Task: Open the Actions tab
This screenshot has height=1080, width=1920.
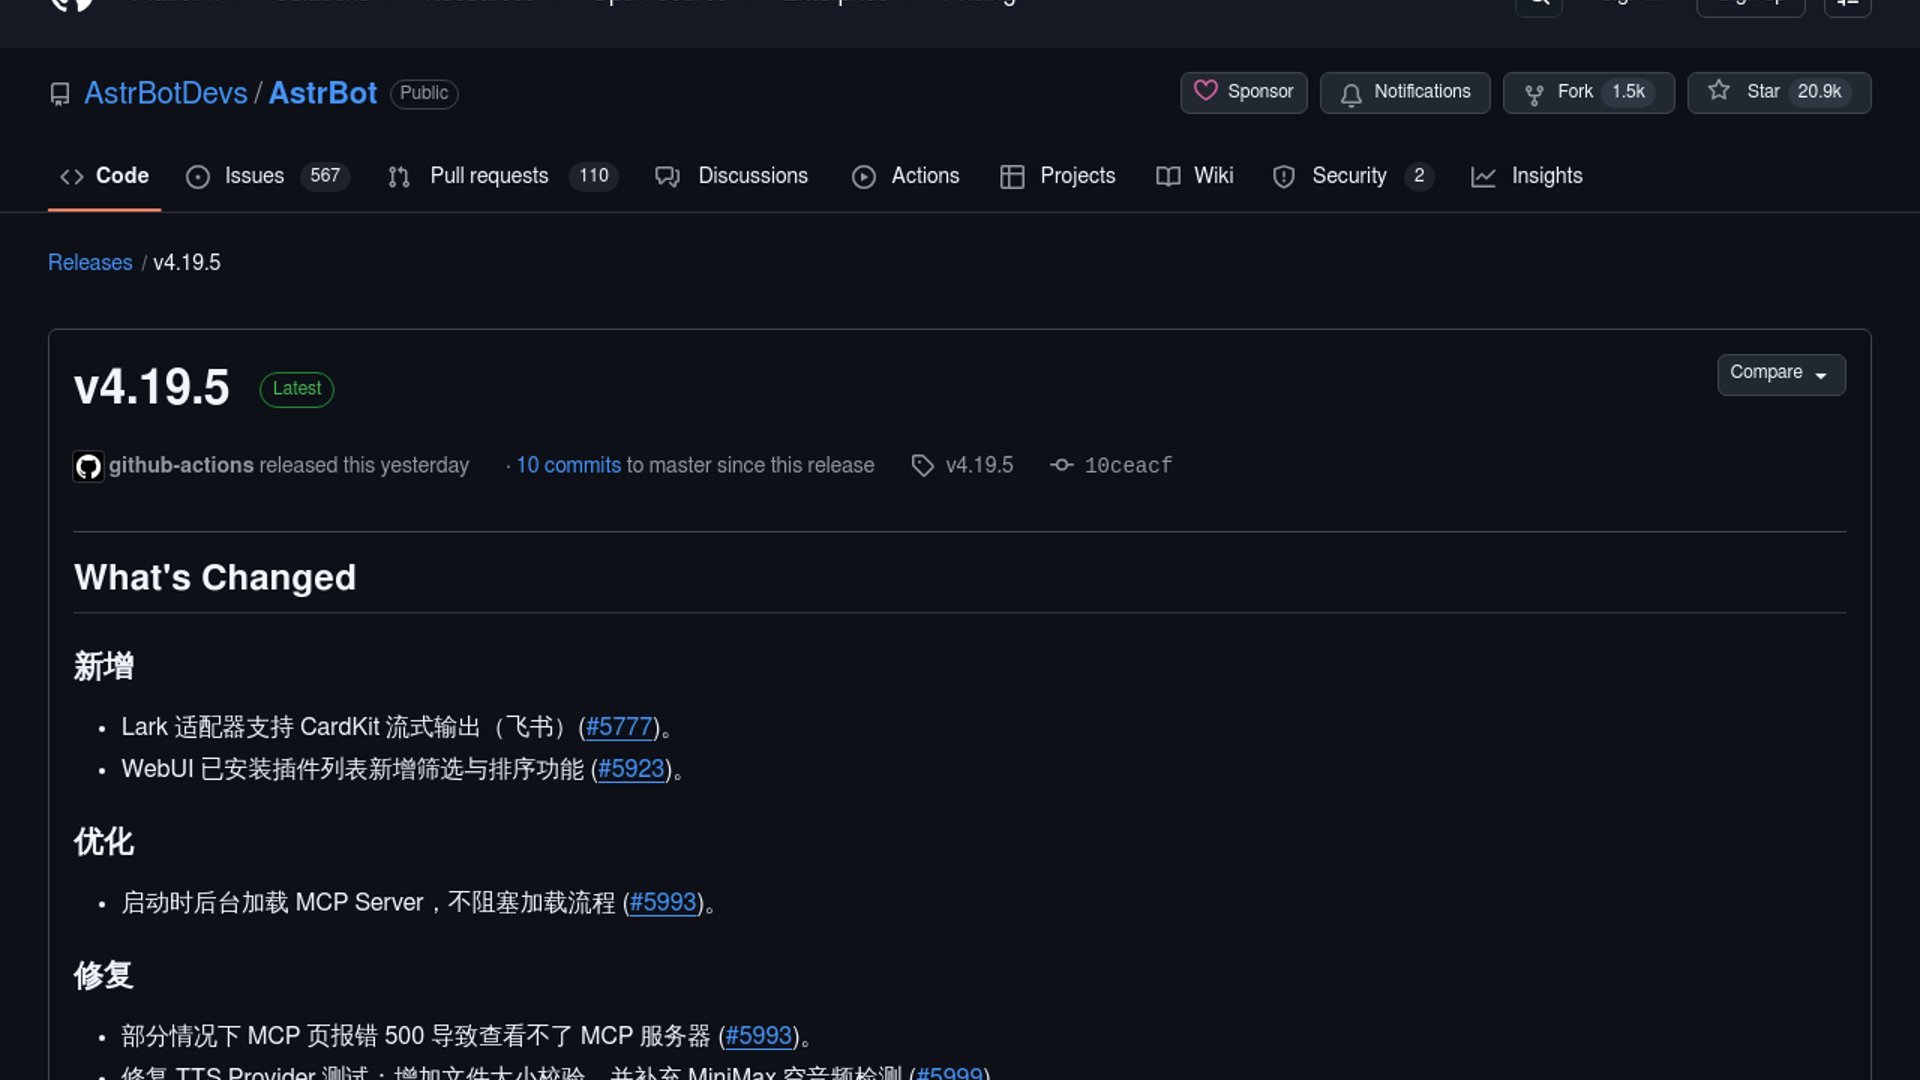Action: [x=924, y=176]
